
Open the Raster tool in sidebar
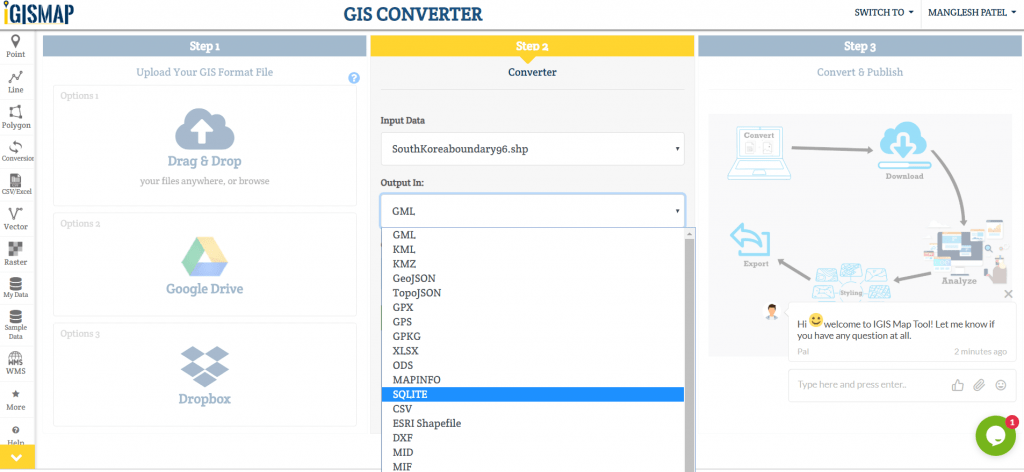(16, 252)
